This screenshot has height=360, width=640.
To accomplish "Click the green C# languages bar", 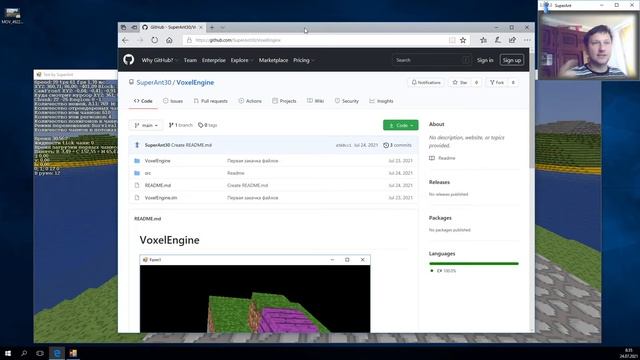I will [x=473, y=264].
